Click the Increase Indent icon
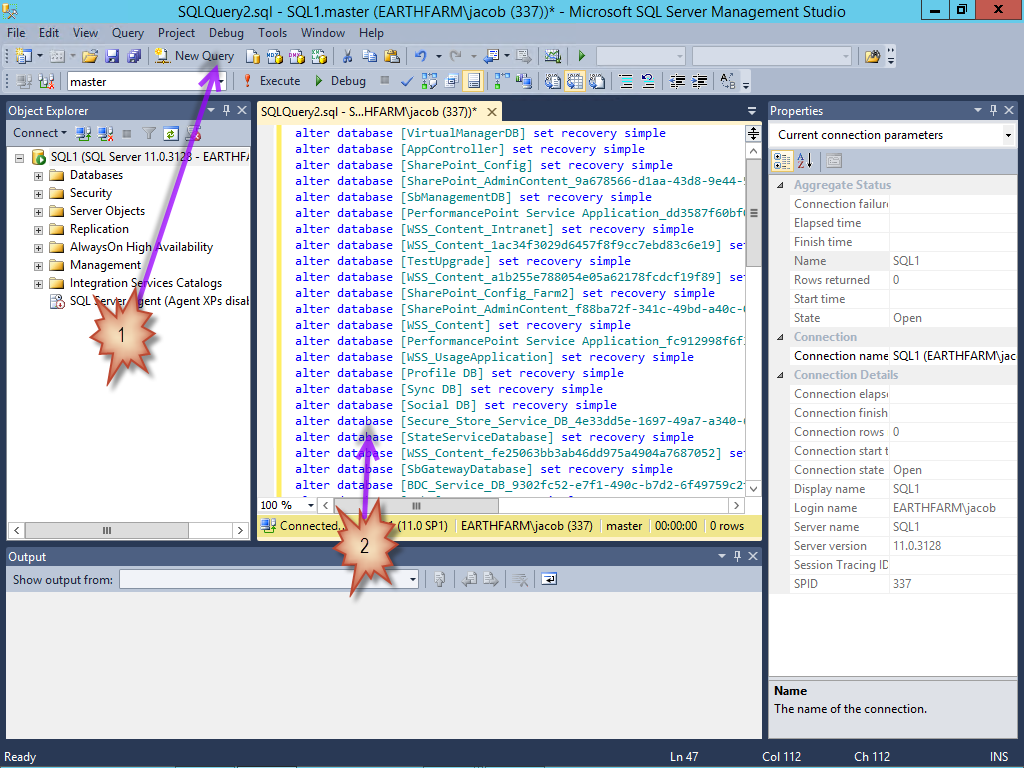The width and height of the screenshot is (1024, 768). pos(699,82)
